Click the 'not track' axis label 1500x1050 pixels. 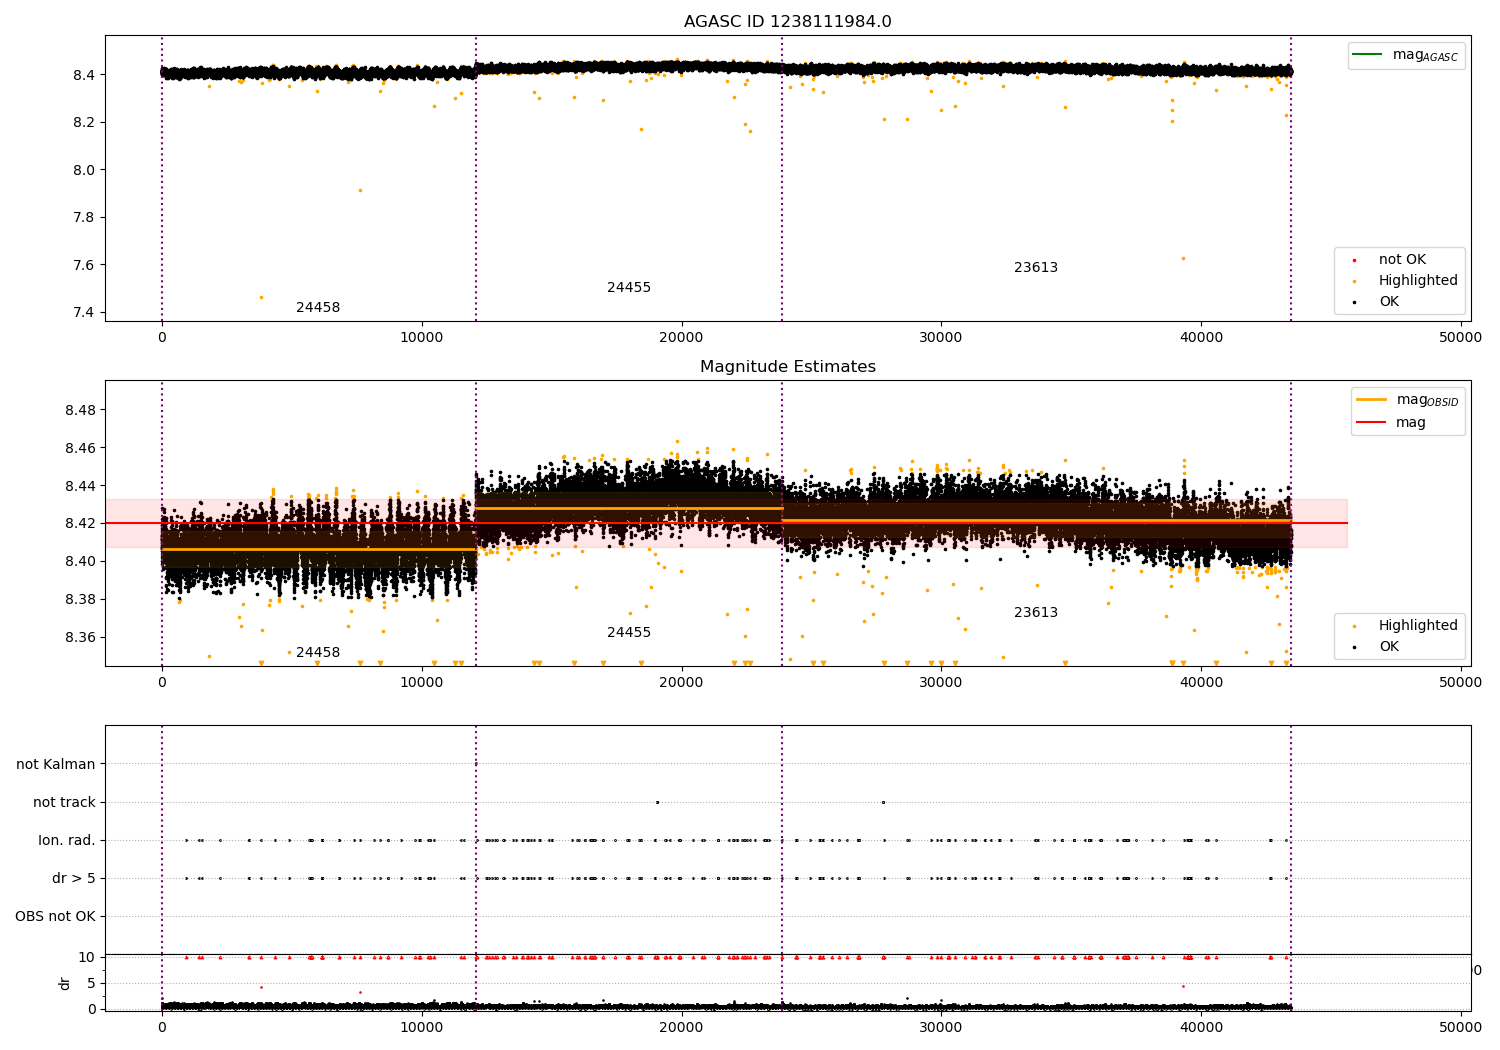[x=64, y=803]
